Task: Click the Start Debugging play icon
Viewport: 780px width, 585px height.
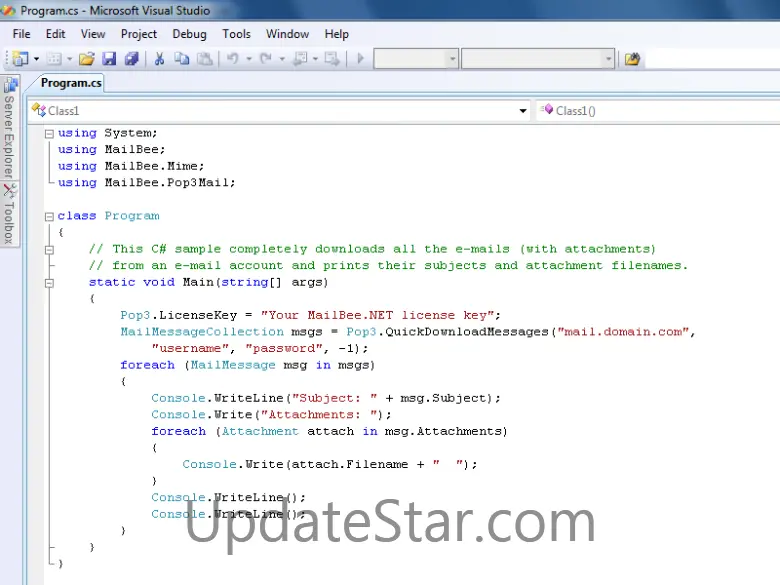Action: pyautogui.click(x=361, y=59)
